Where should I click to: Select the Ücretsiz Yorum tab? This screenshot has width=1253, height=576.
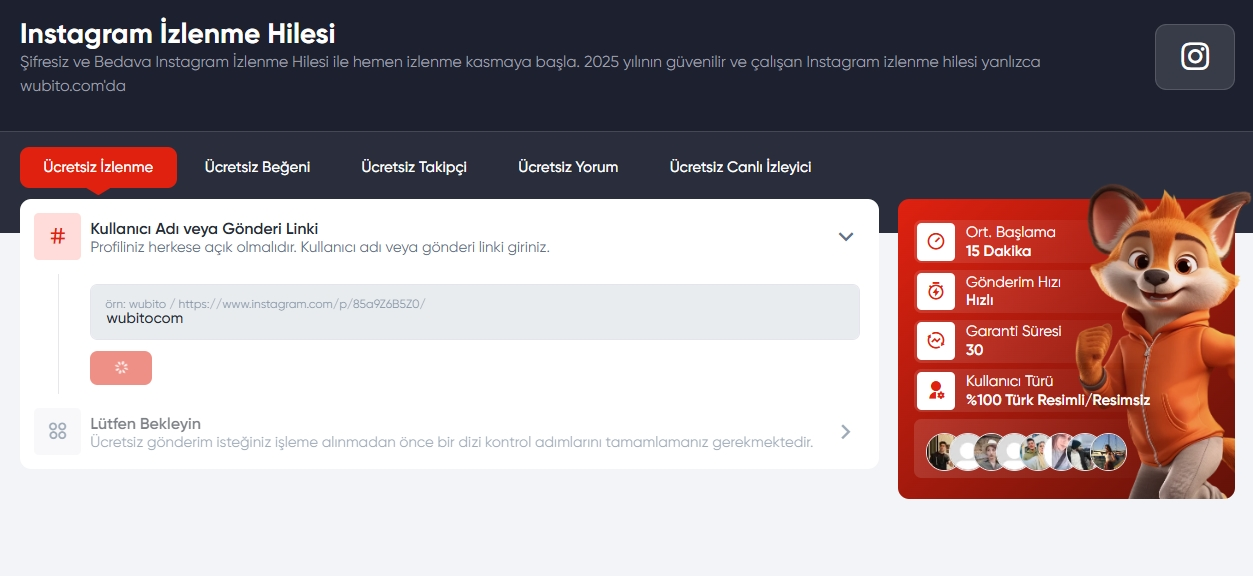[567, 167]
